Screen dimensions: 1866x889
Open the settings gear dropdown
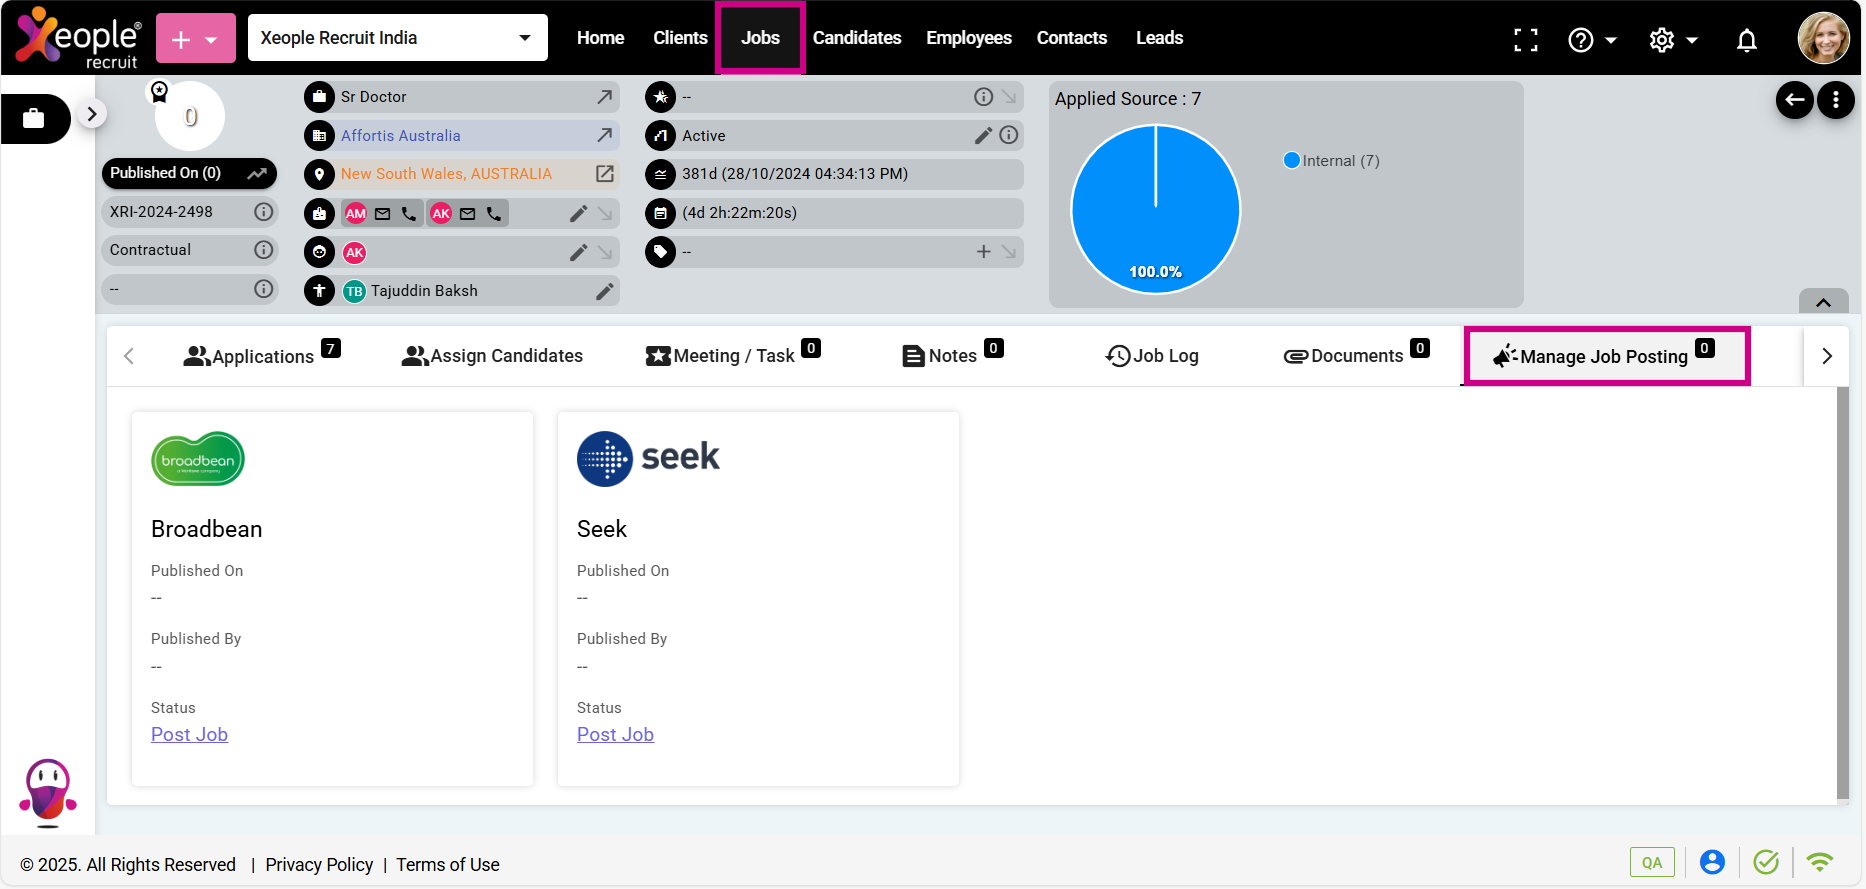[1672, 40]
